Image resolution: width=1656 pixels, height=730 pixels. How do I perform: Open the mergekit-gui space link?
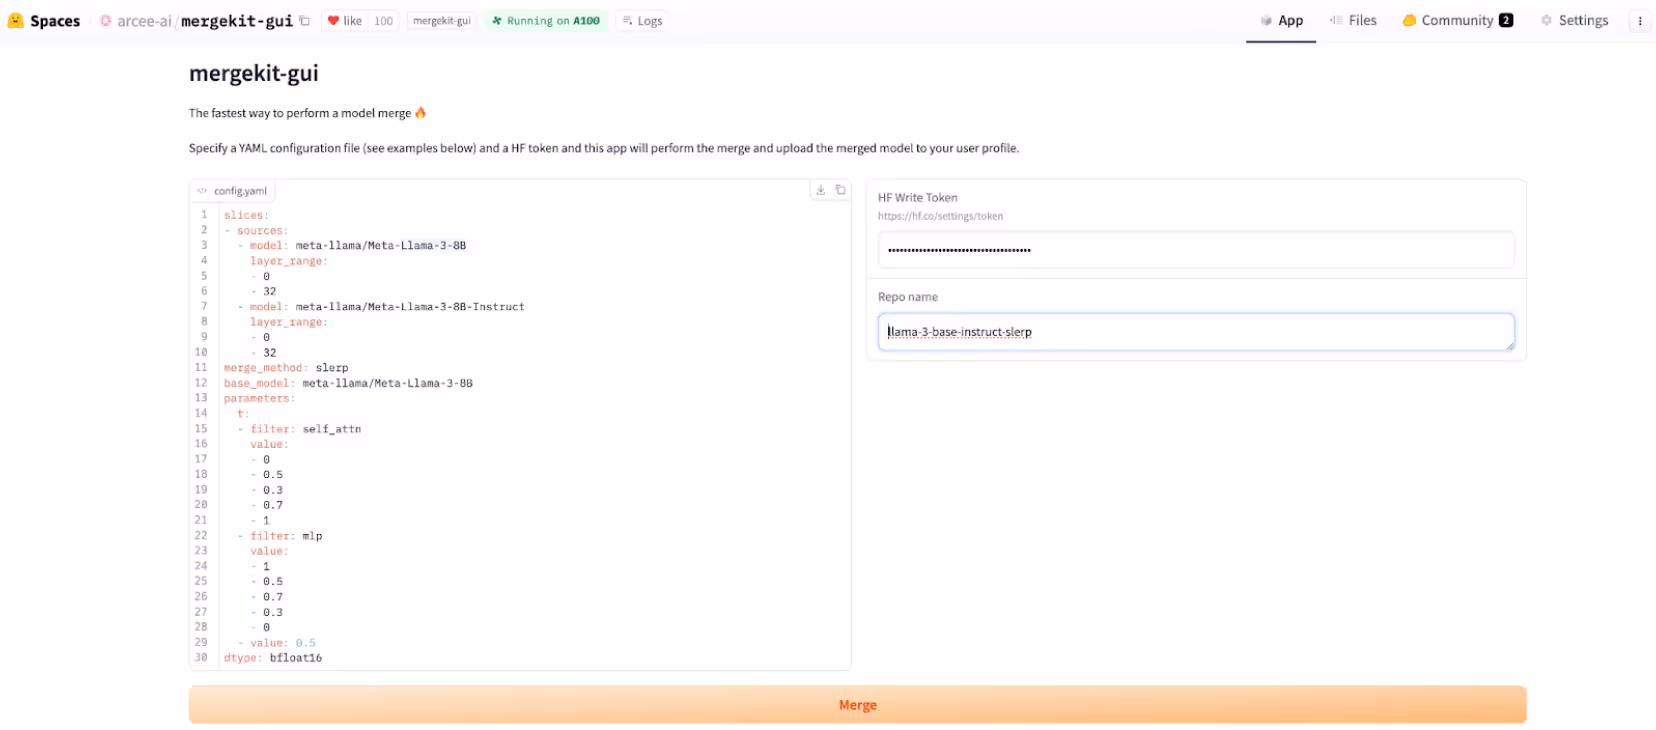(x=237, y=20)
